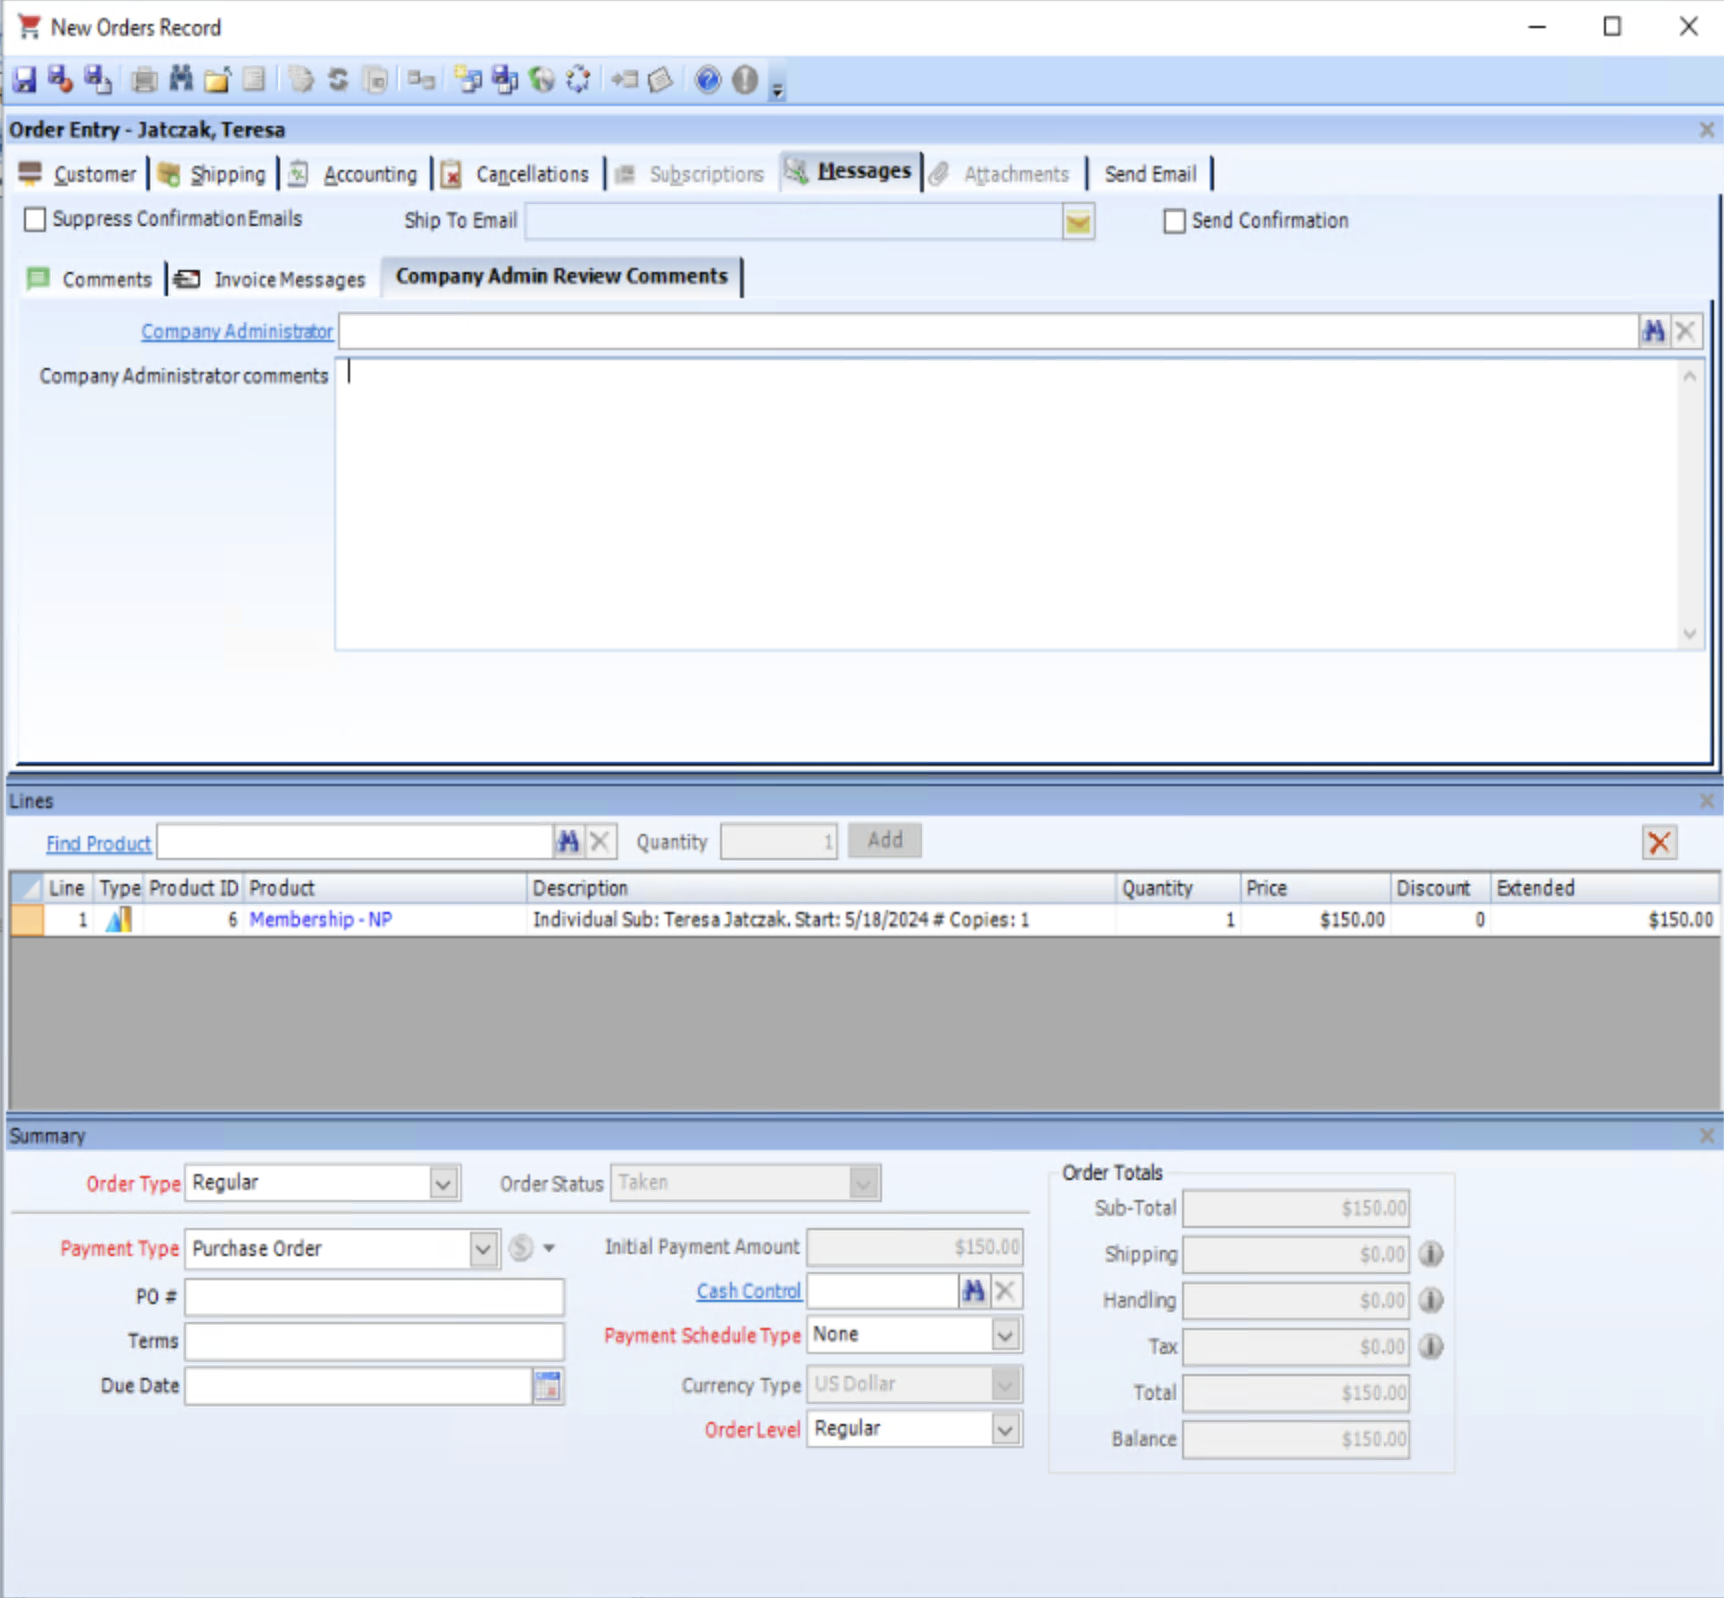The width and height of the screenshot is (1724, 1598).
Task: Open the Order Level dropdown
Action: [1005, 1430]
